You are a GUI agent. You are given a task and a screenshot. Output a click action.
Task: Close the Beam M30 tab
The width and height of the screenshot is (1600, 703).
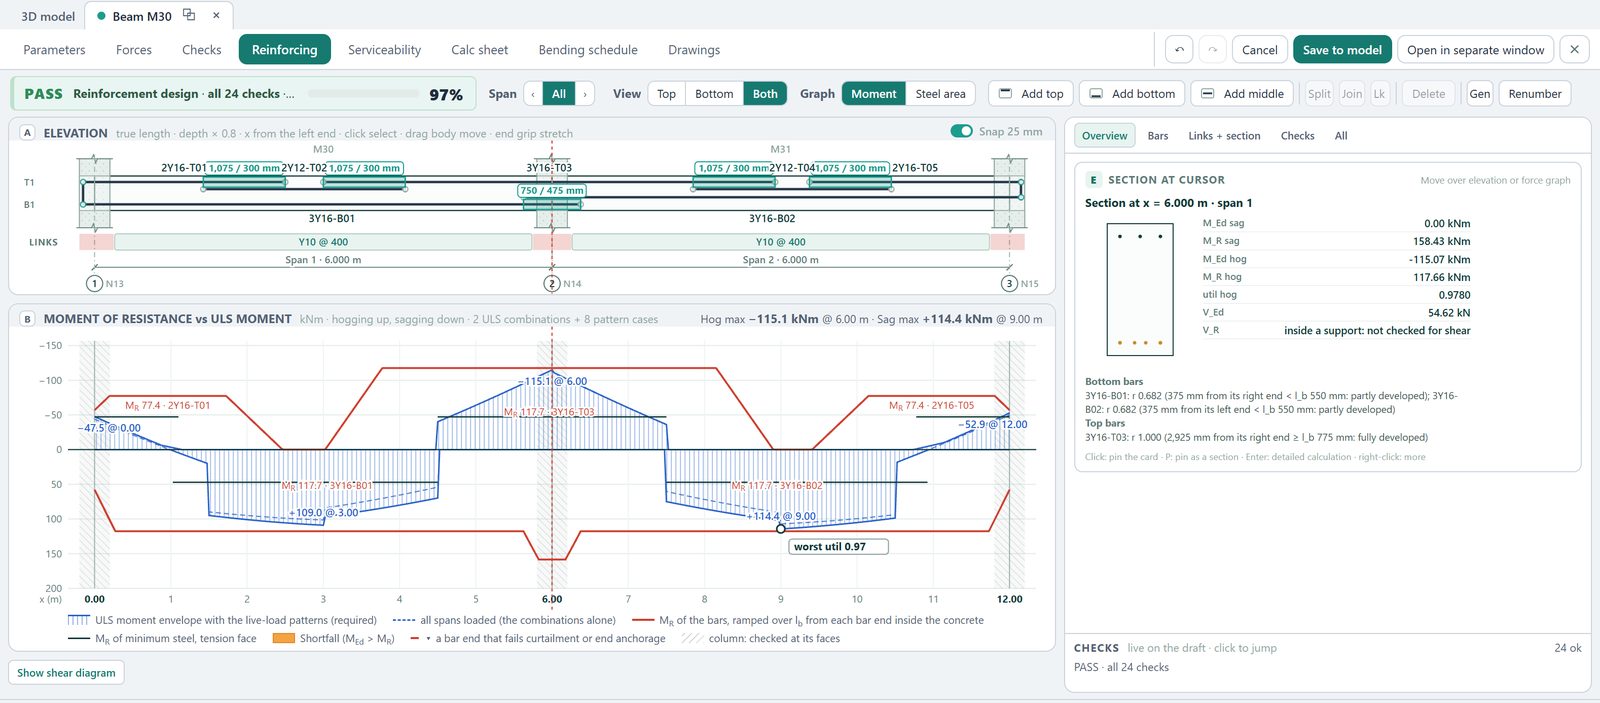pyautogui.click(x=216, y=16)
